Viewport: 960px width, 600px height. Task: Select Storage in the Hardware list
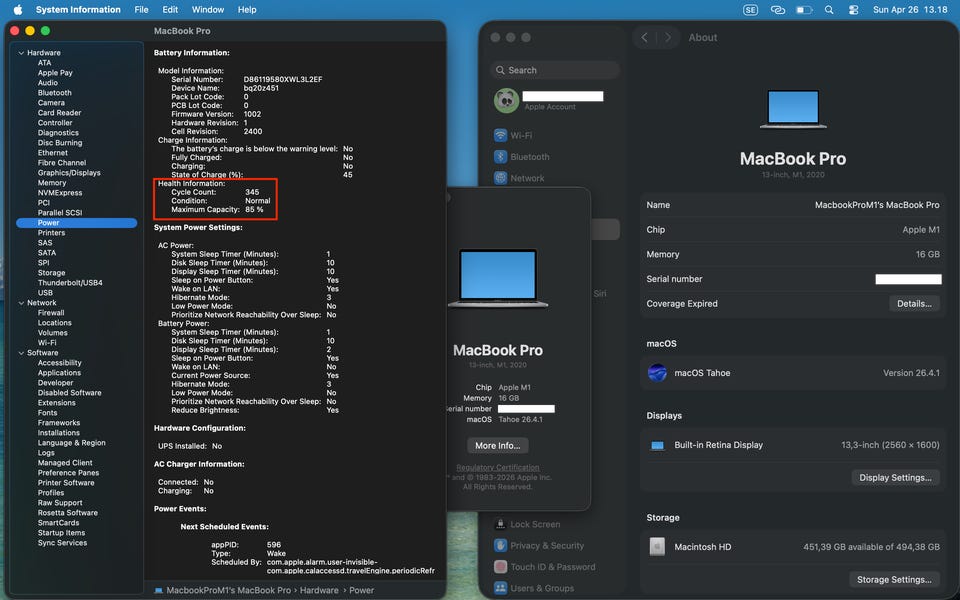coord(51,273)
